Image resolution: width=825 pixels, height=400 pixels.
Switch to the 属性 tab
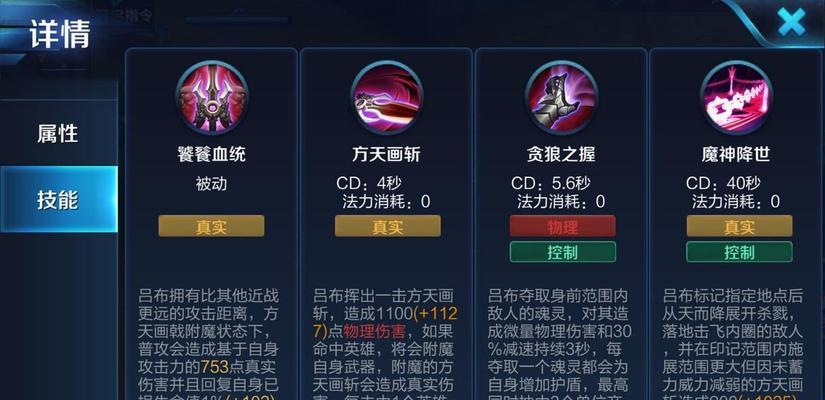click(x=58, y=134)
